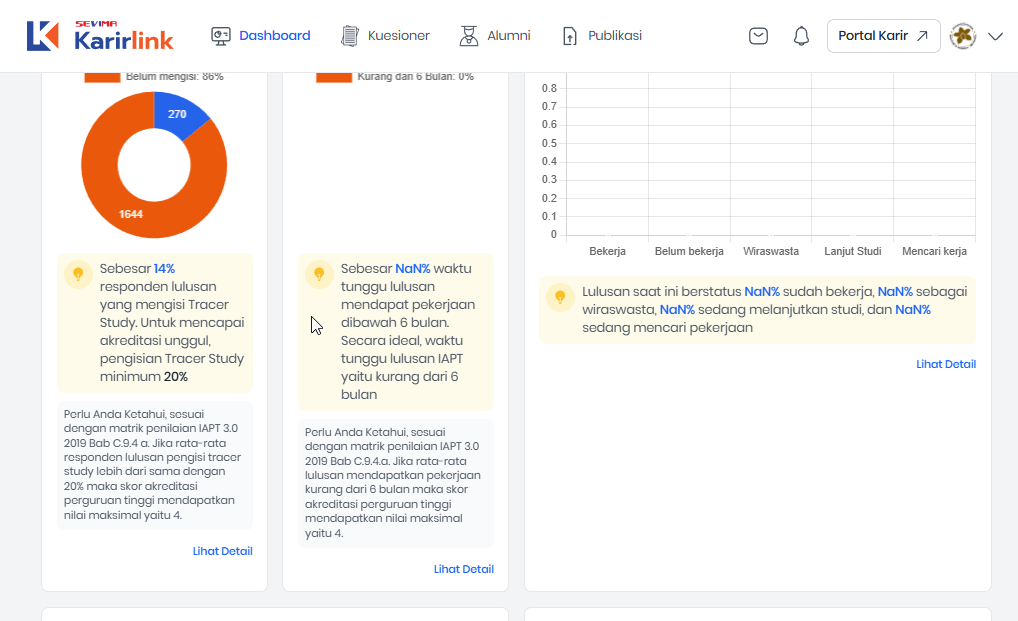Click the orange Belum mengisi legend swatch
The height and width of the screenshot is (621, 1018).
click(101, 77)
